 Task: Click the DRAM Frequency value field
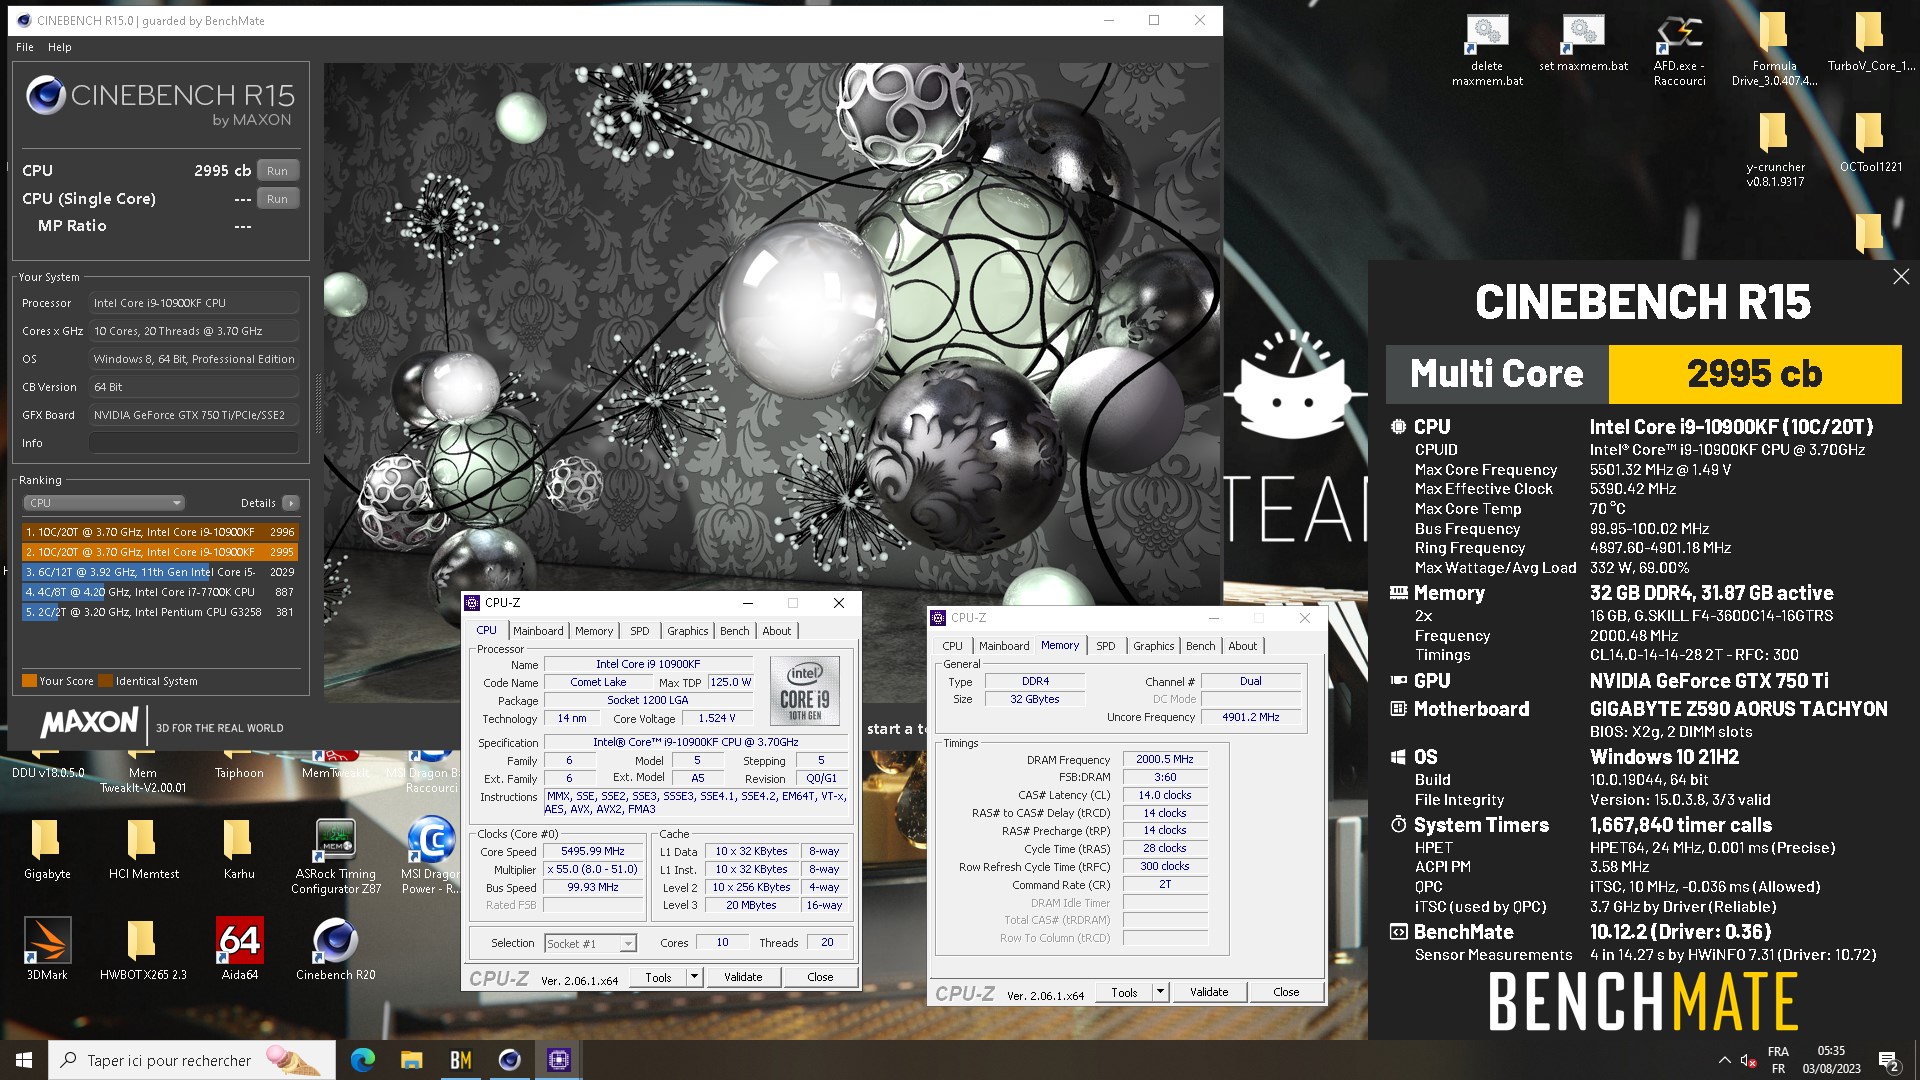pos(1165,760)
